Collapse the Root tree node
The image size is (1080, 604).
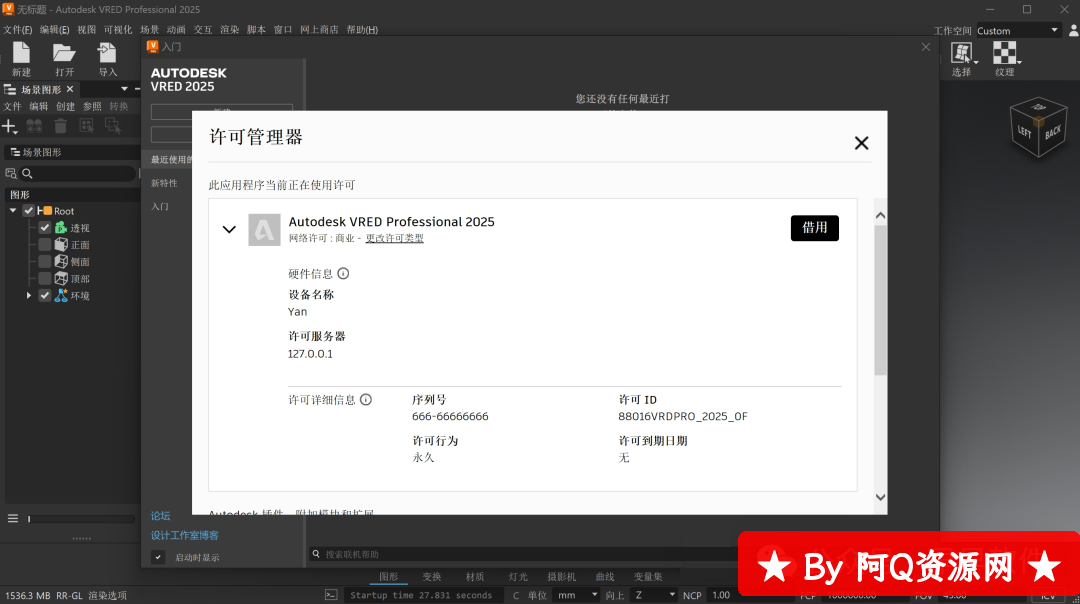tap(13, 211)
